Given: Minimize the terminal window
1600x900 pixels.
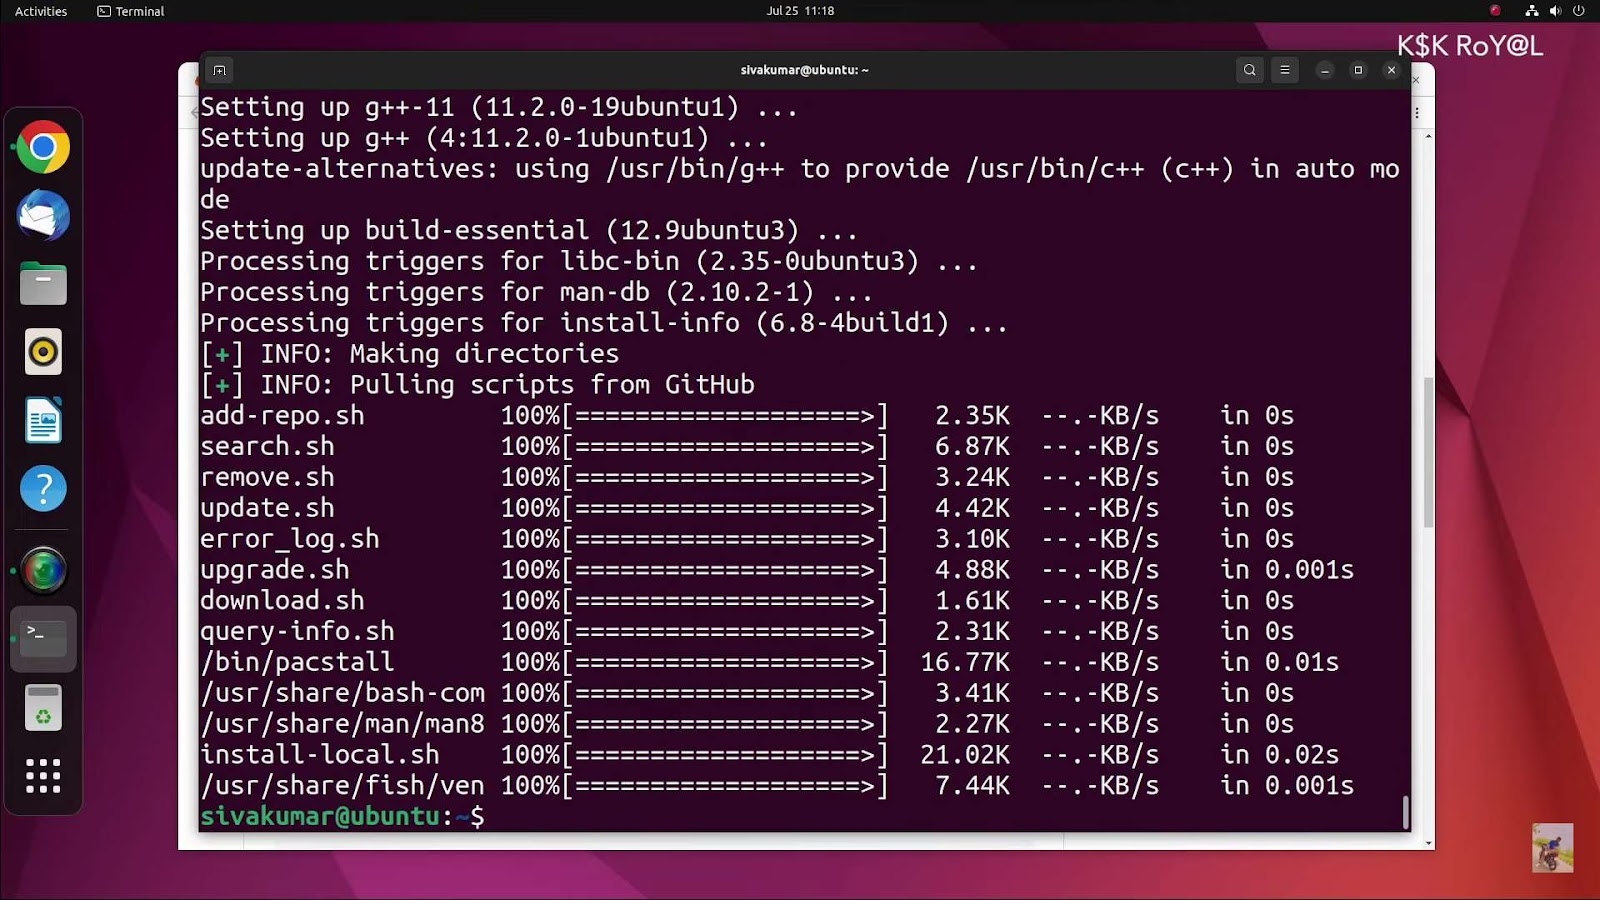Looking at the screenshot, I should (x=1325, y=70).
